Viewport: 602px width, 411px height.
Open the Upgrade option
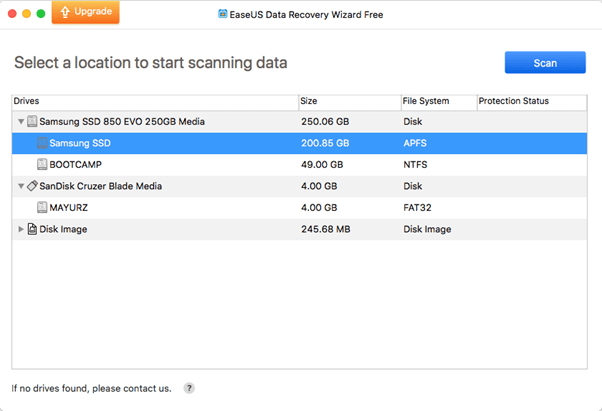86,12
